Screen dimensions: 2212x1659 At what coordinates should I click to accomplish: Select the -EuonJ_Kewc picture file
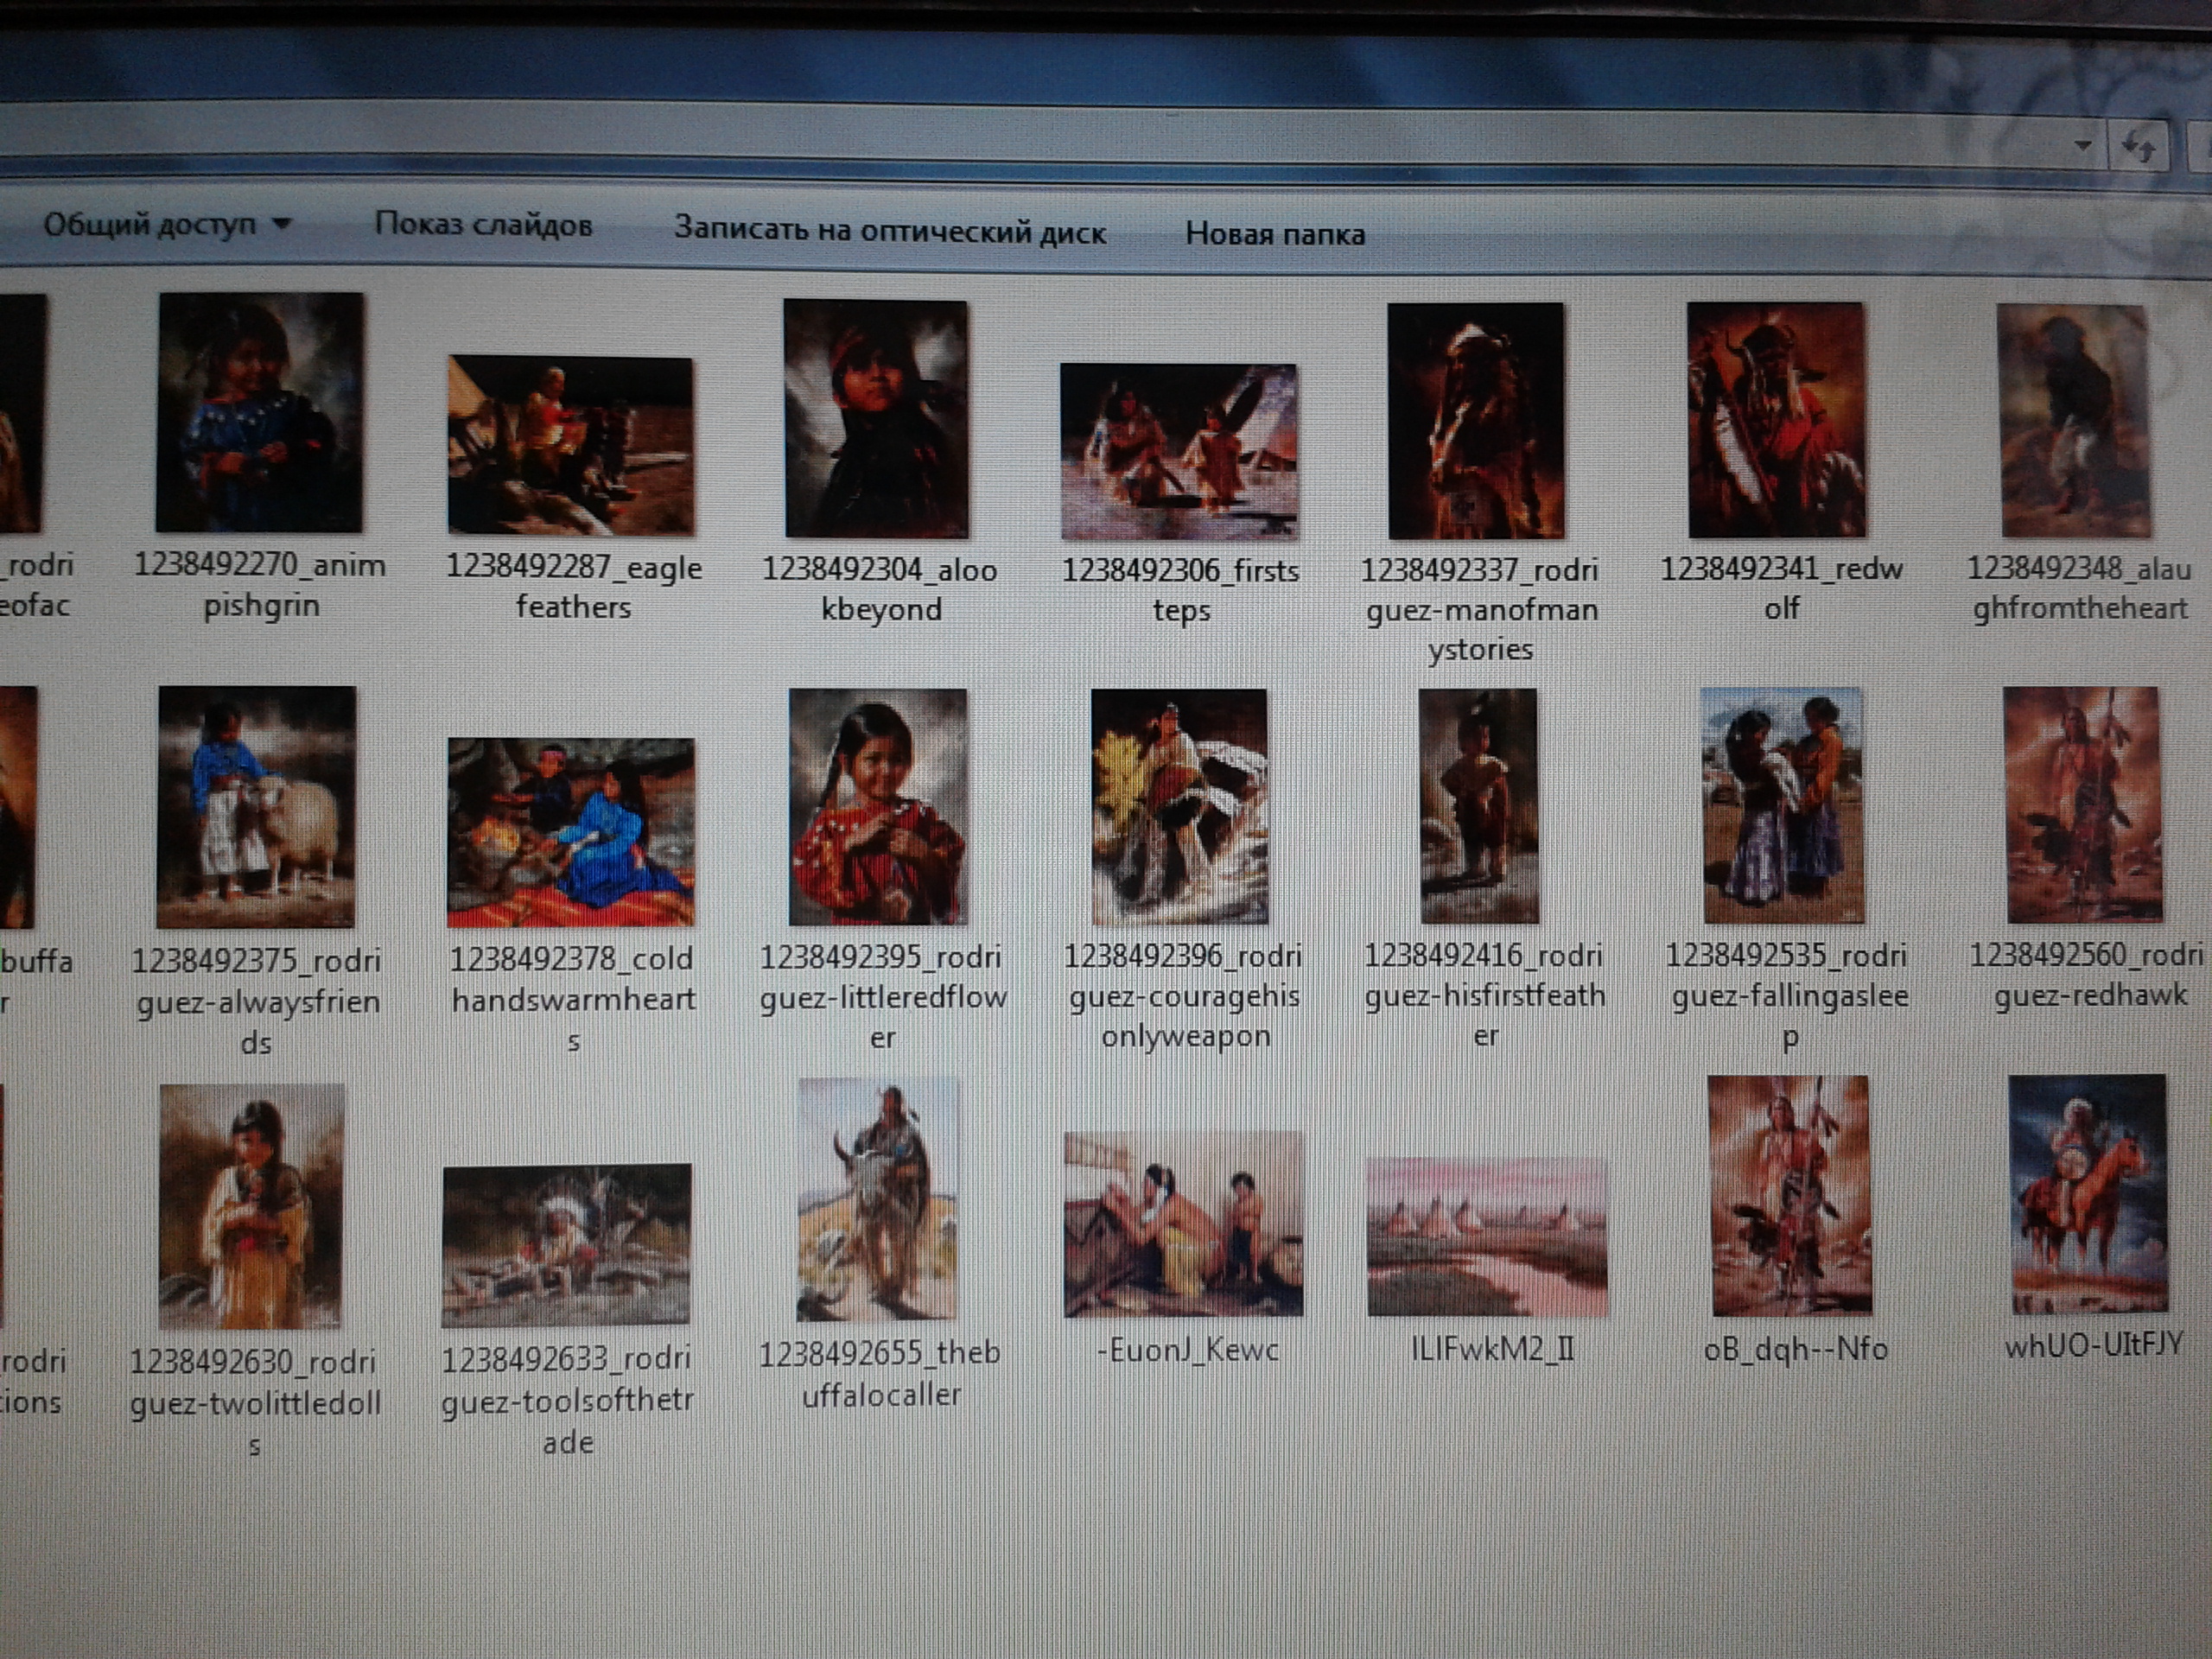(x=1183, y=1224)
